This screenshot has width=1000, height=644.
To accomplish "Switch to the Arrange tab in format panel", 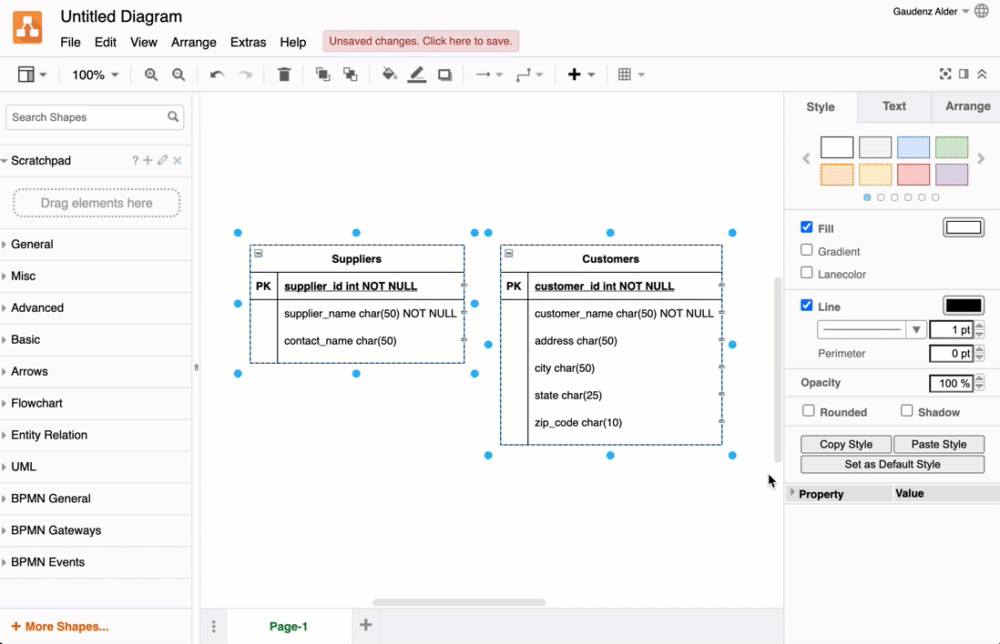I will [967, 106].
